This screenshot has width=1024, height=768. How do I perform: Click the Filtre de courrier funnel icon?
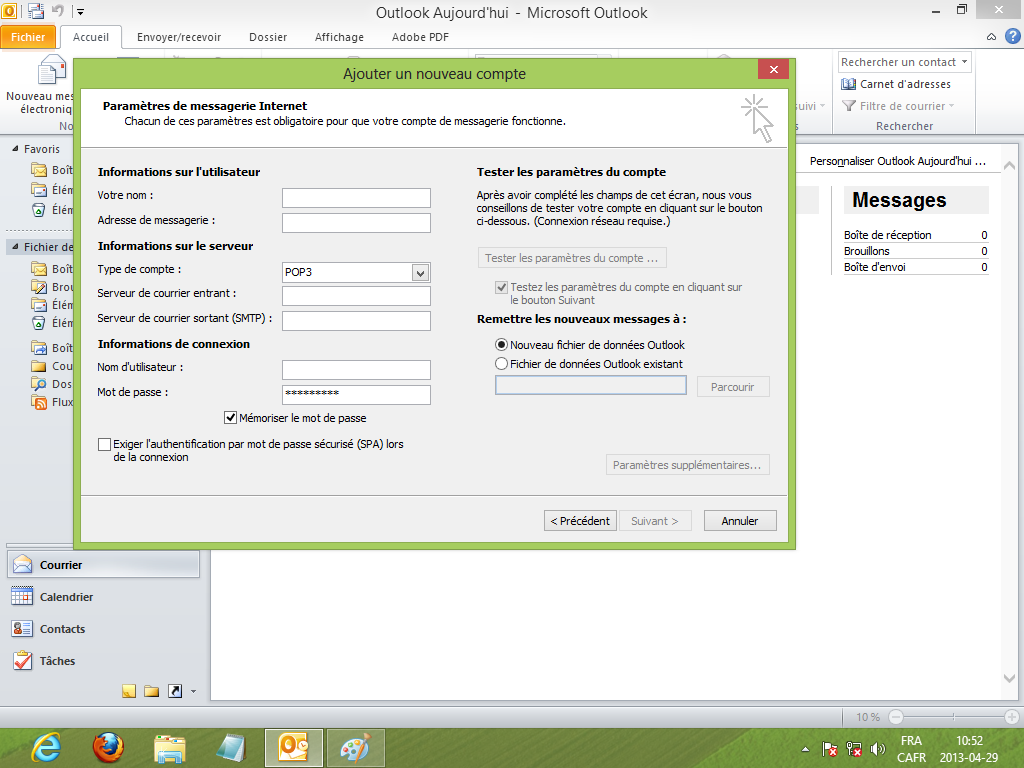[848, 106]
